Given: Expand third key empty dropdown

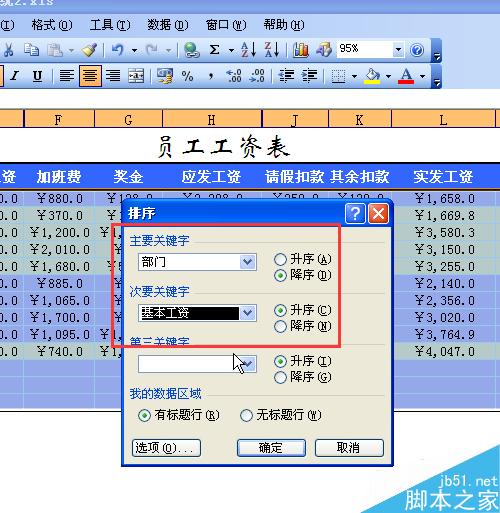Looking at the screenshot, I should tap(248, 364).
